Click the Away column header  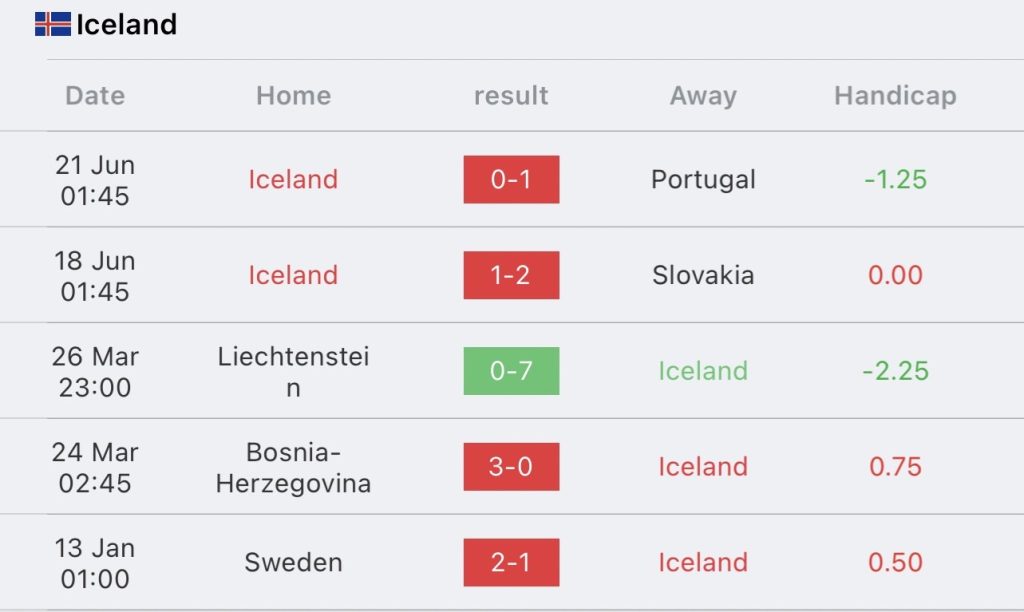tap(703, 96)
